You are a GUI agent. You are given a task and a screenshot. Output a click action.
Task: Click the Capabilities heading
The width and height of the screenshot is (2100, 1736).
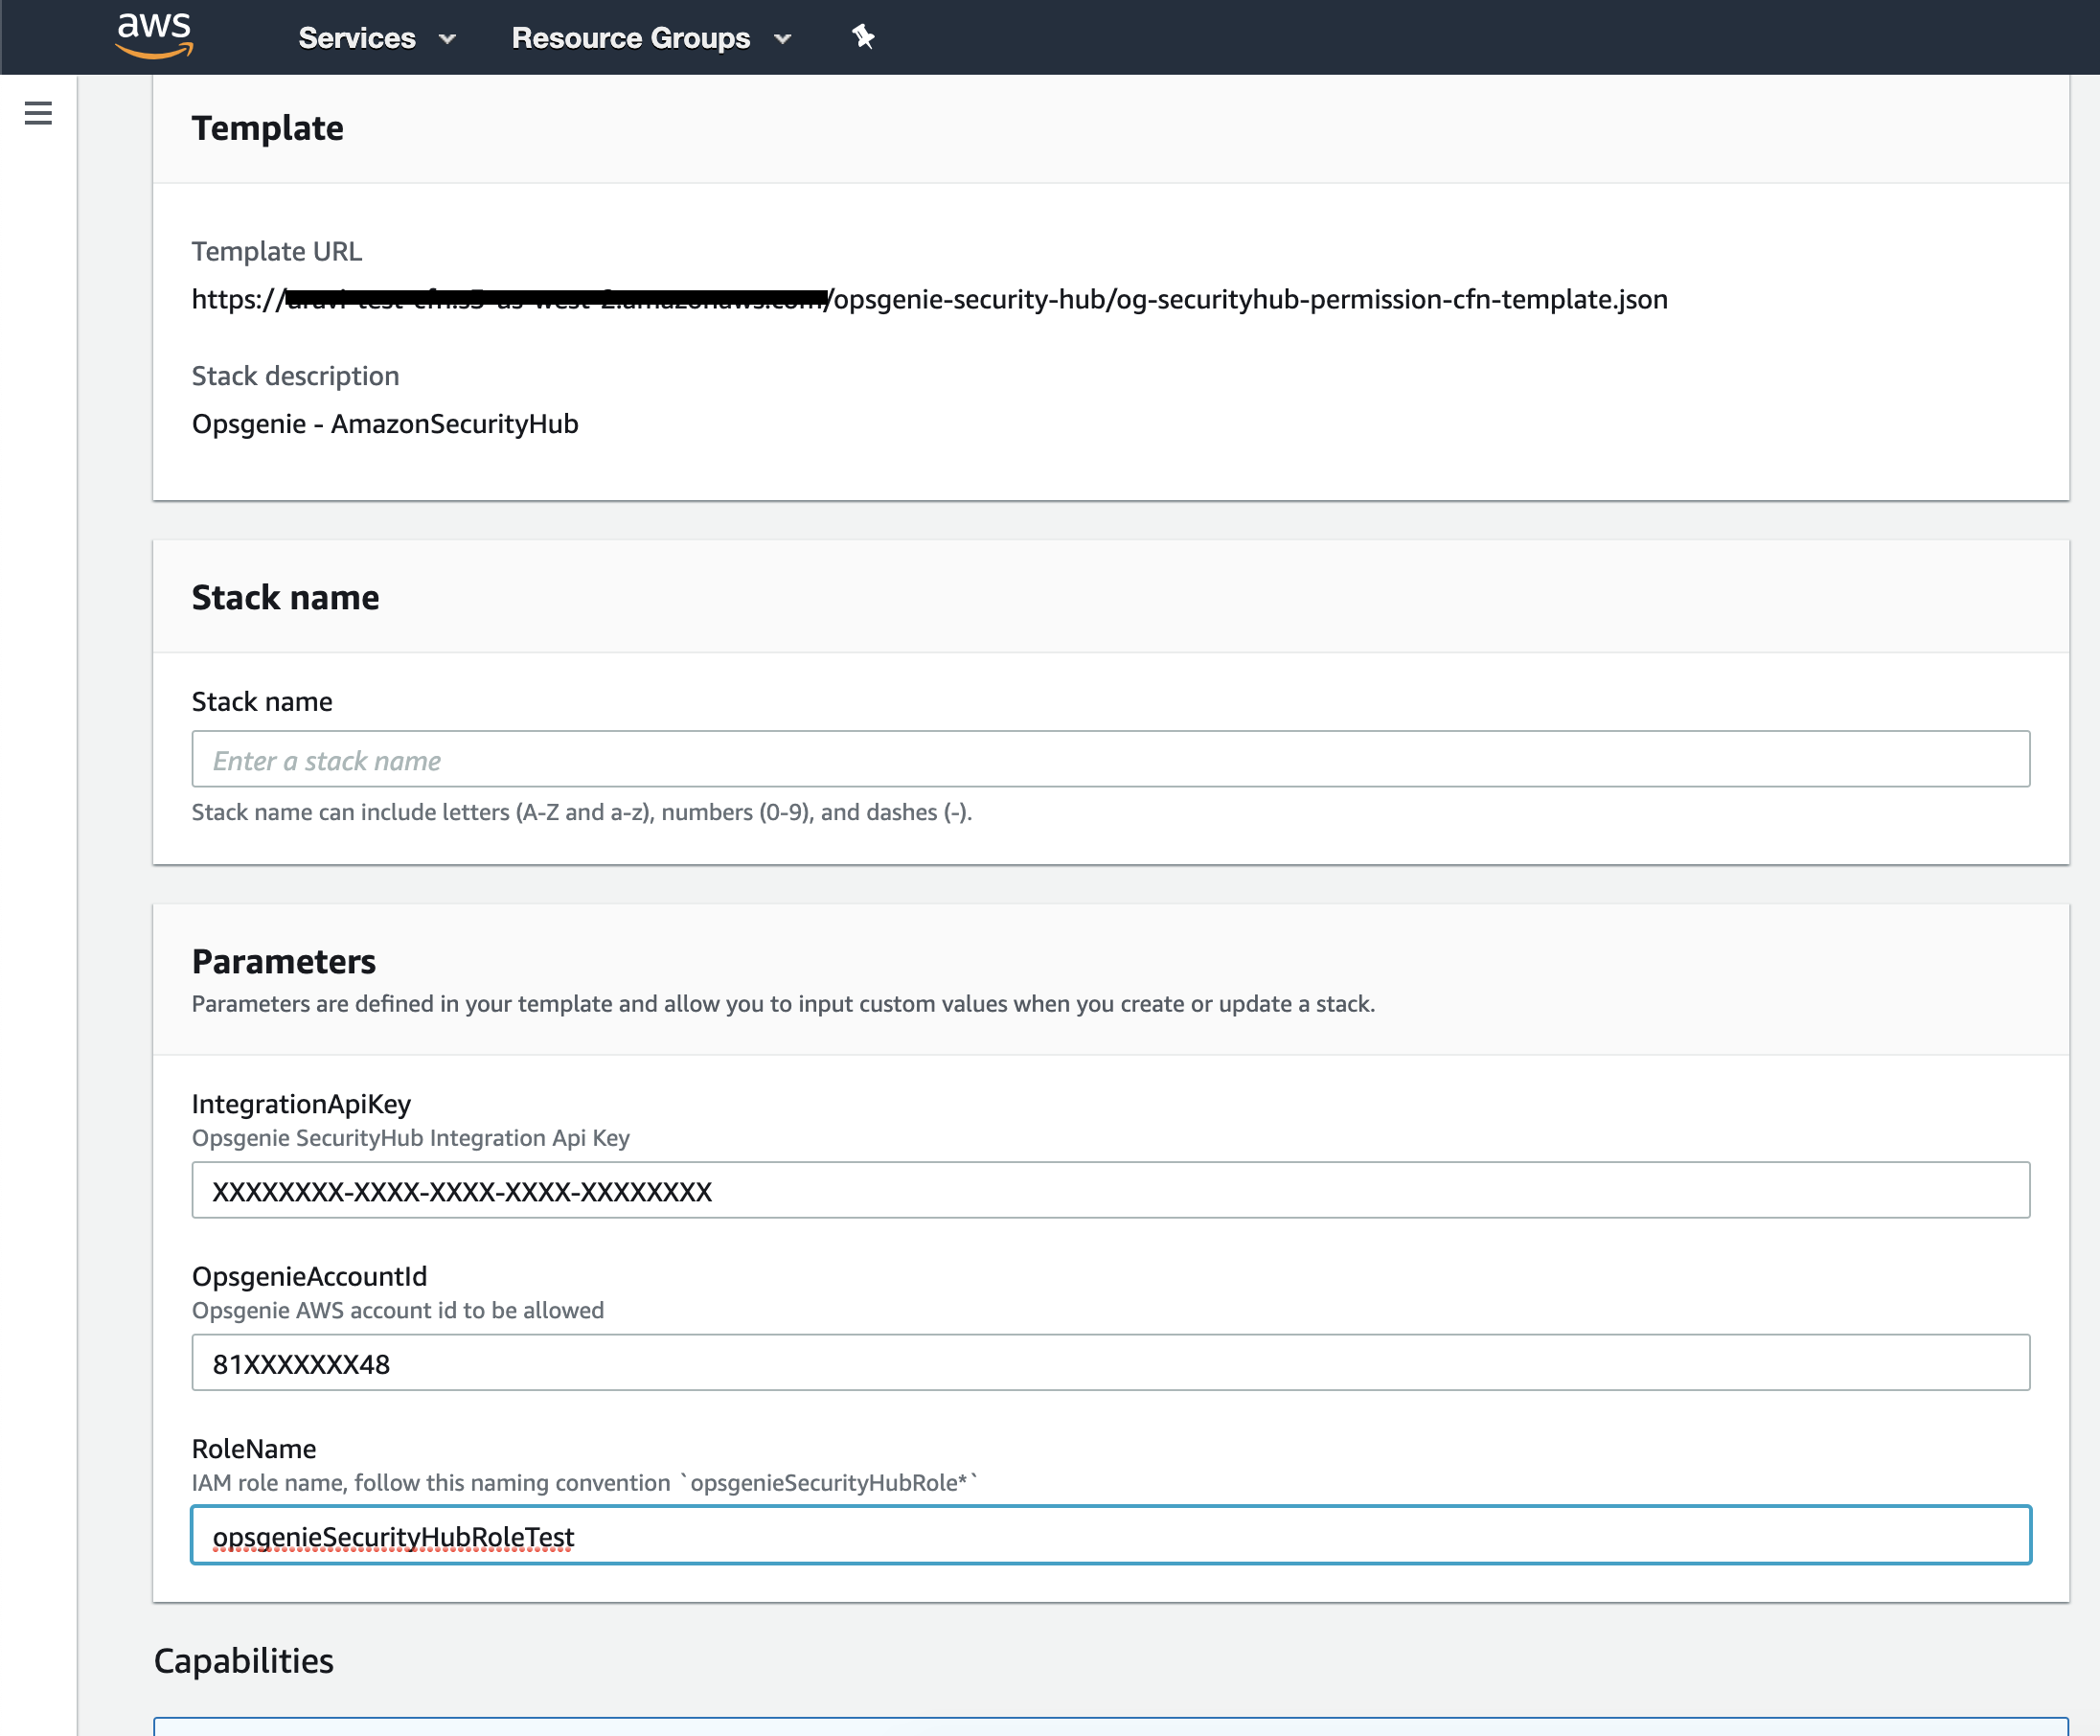click(243, 1660)
